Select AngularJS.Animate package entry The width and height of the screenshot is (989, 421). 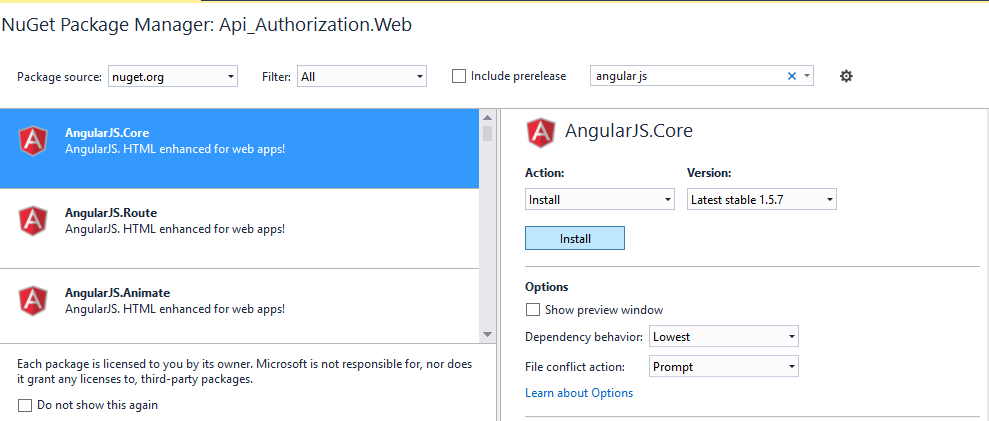[x=240, y=306]
